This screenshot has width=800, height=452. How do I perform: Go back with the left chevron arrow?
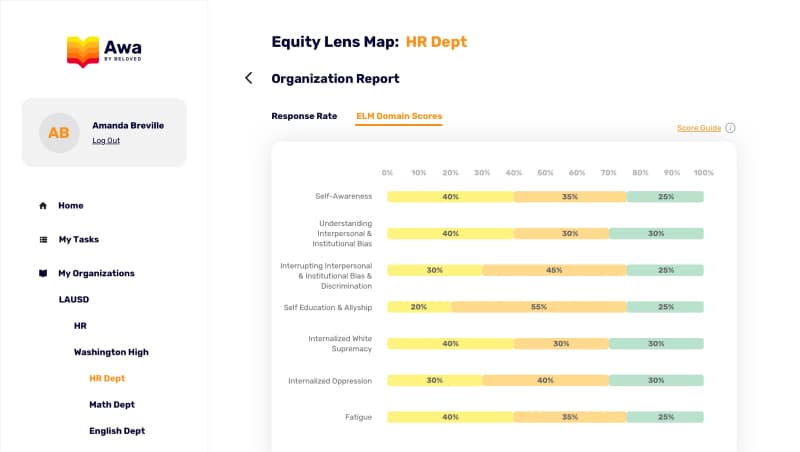[249, 78]
